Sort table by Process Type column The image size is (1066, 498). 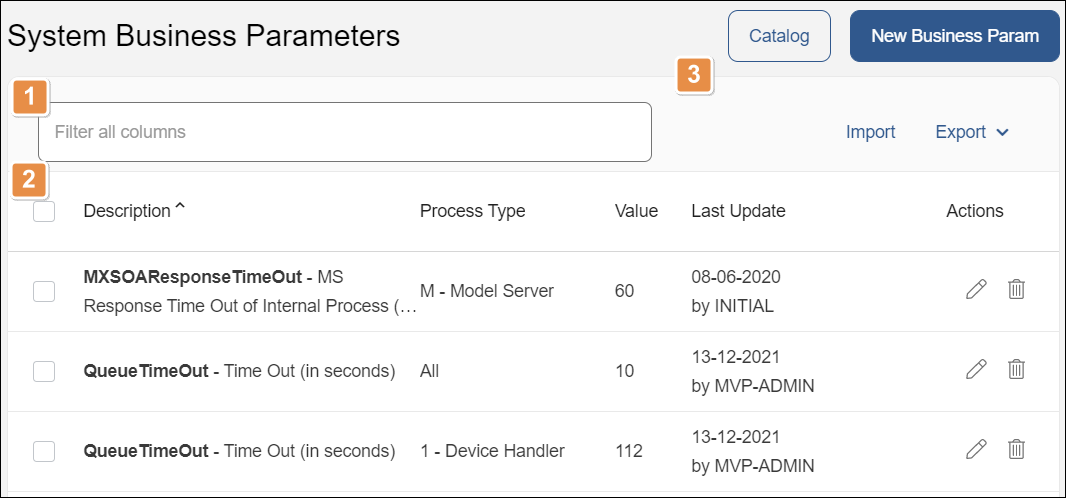pos(472,211)
